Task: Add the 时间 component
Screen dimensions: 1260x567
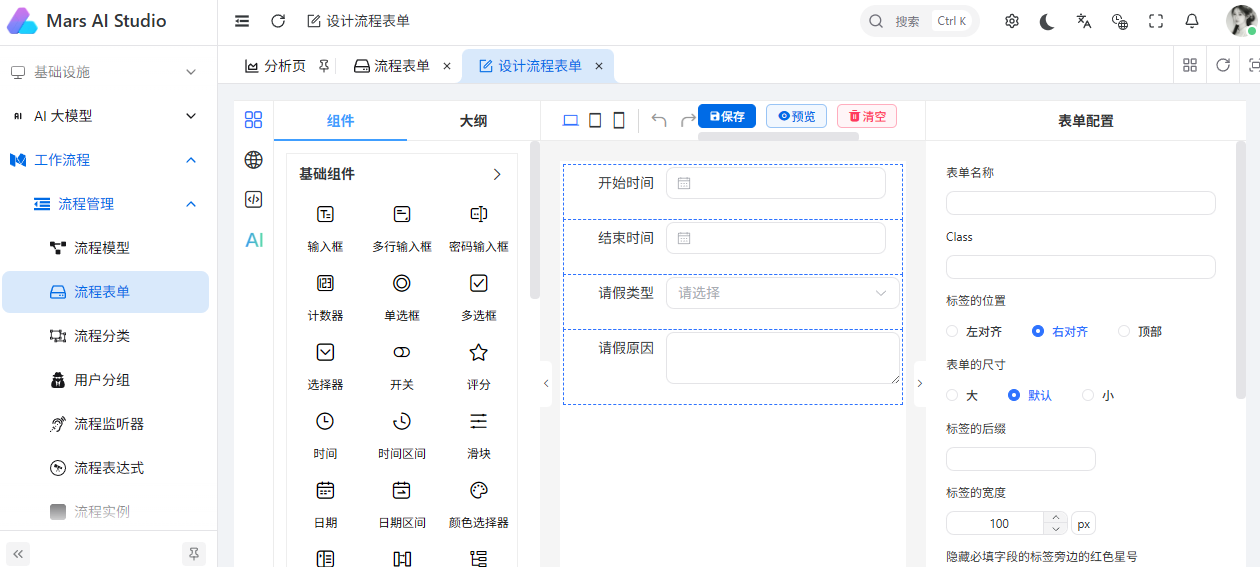Action: pos(325,436)
